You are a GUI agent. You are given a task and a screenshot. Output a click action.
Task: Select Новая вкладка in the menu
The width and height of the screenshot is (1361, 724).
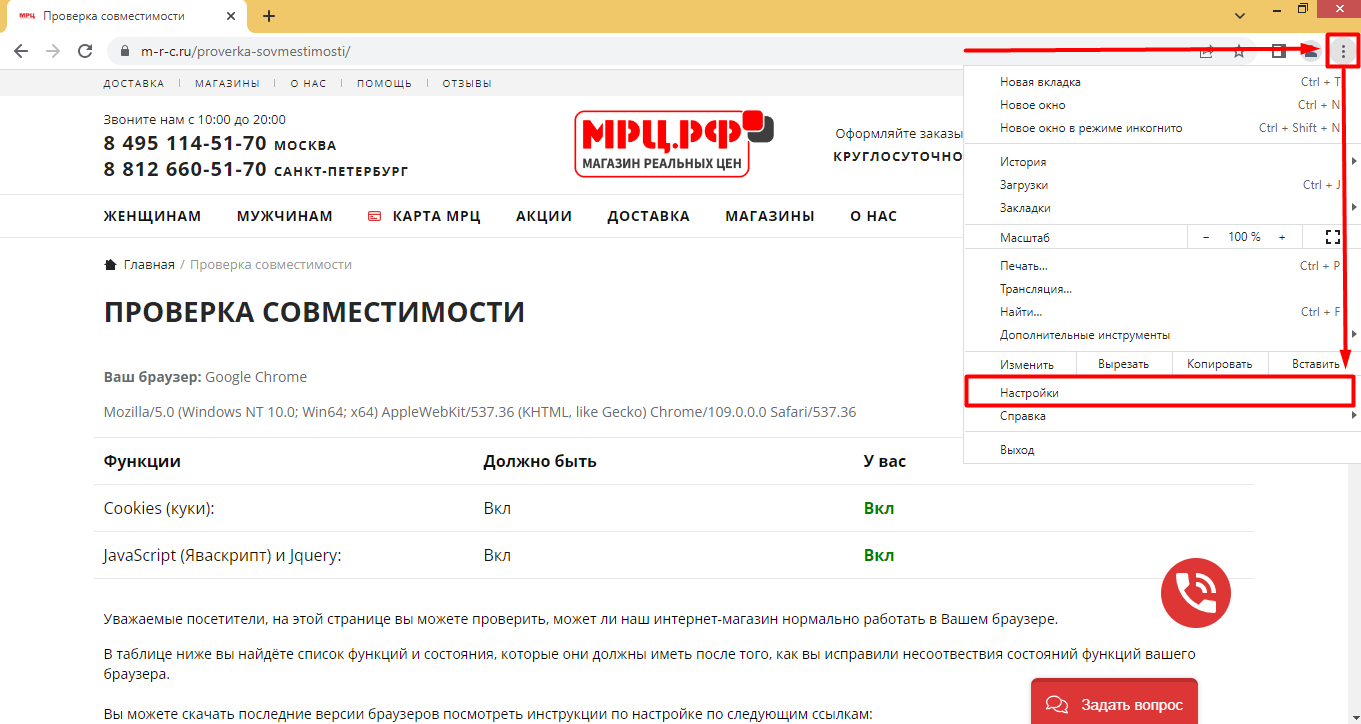coord(1162,82)
